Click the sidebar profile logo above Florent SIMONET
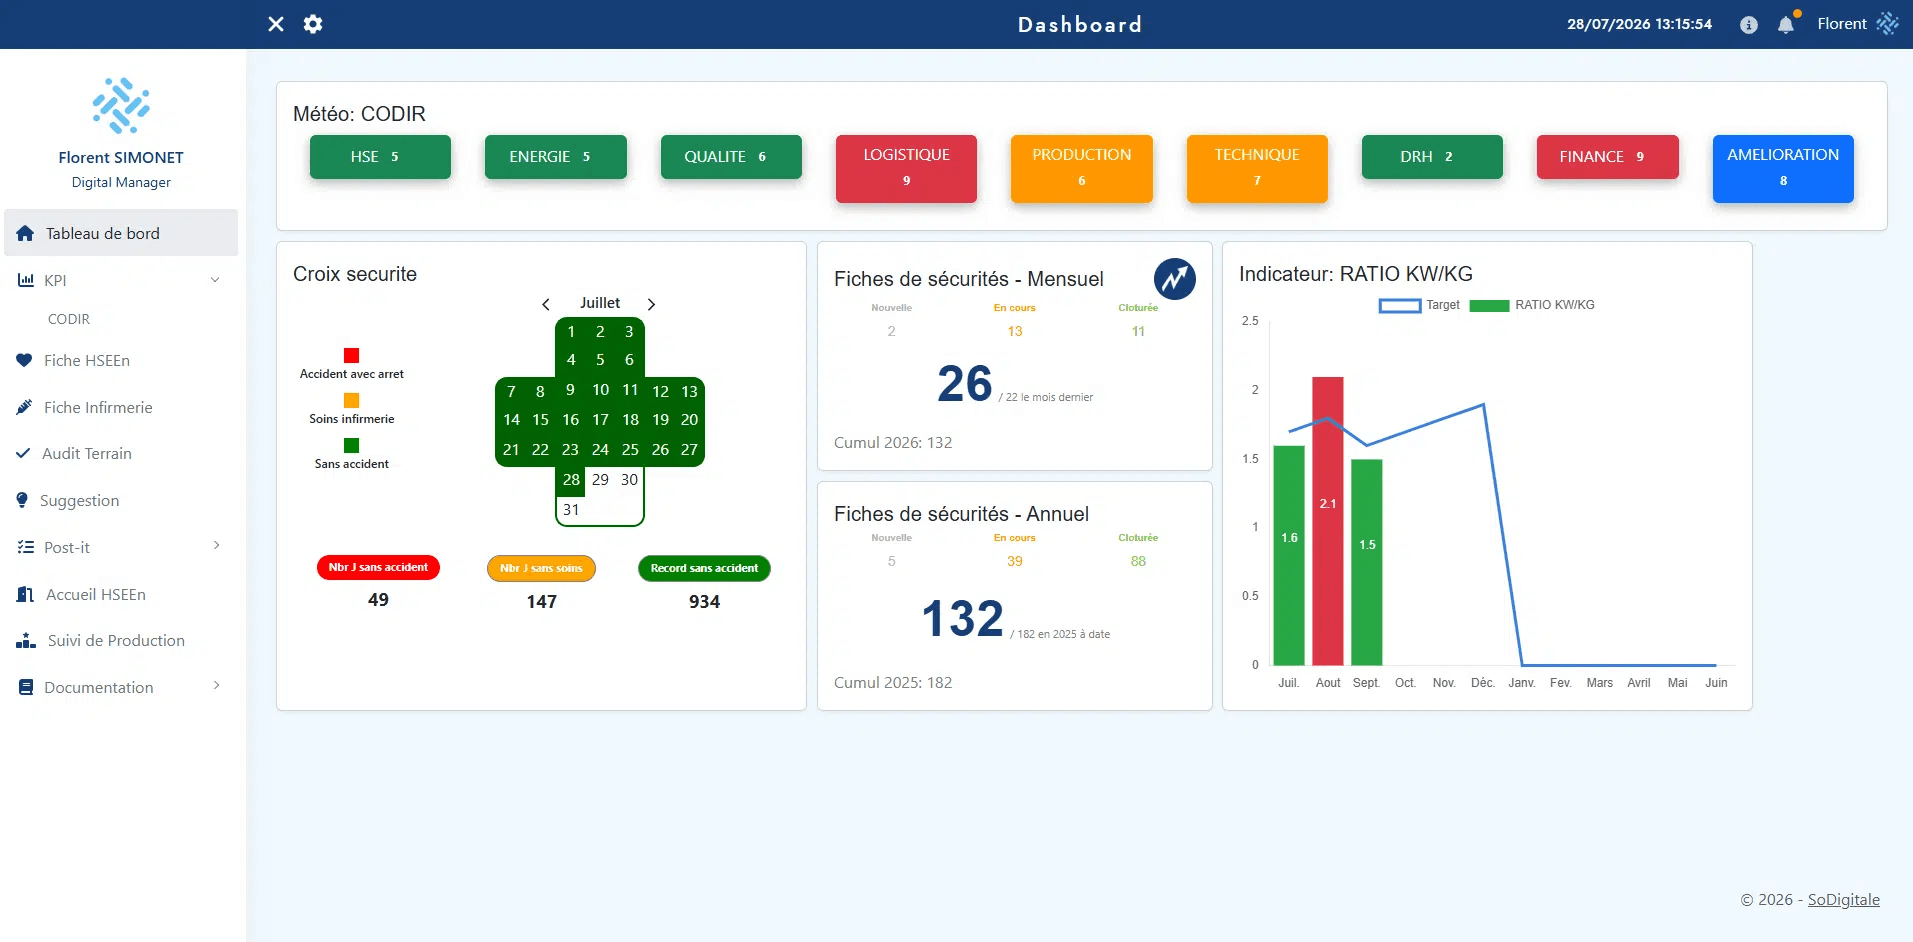The image size is (1913, 942). tap(121, 106)
